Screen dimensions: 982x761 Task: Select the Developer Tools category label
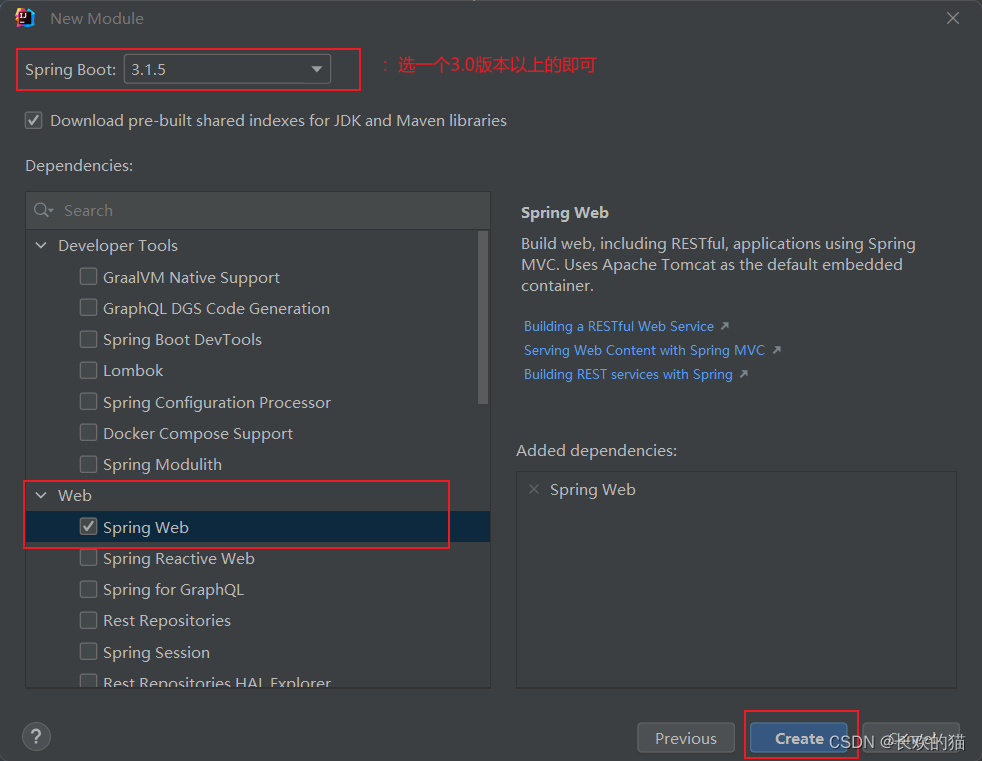[118, 246]
